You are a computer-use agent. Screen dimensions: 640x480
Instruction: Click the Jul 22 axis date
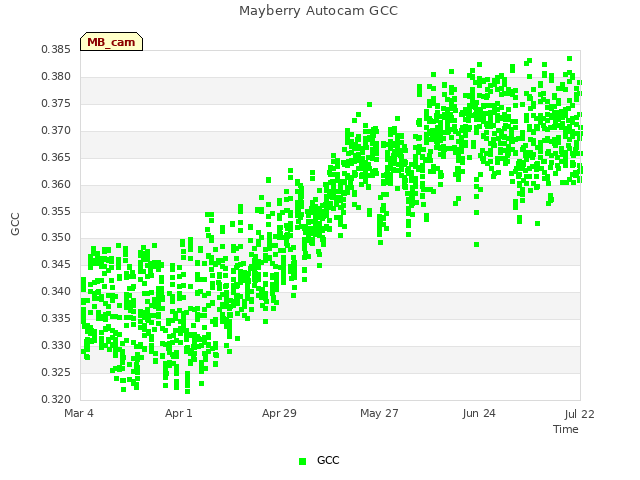coord(580,414)
